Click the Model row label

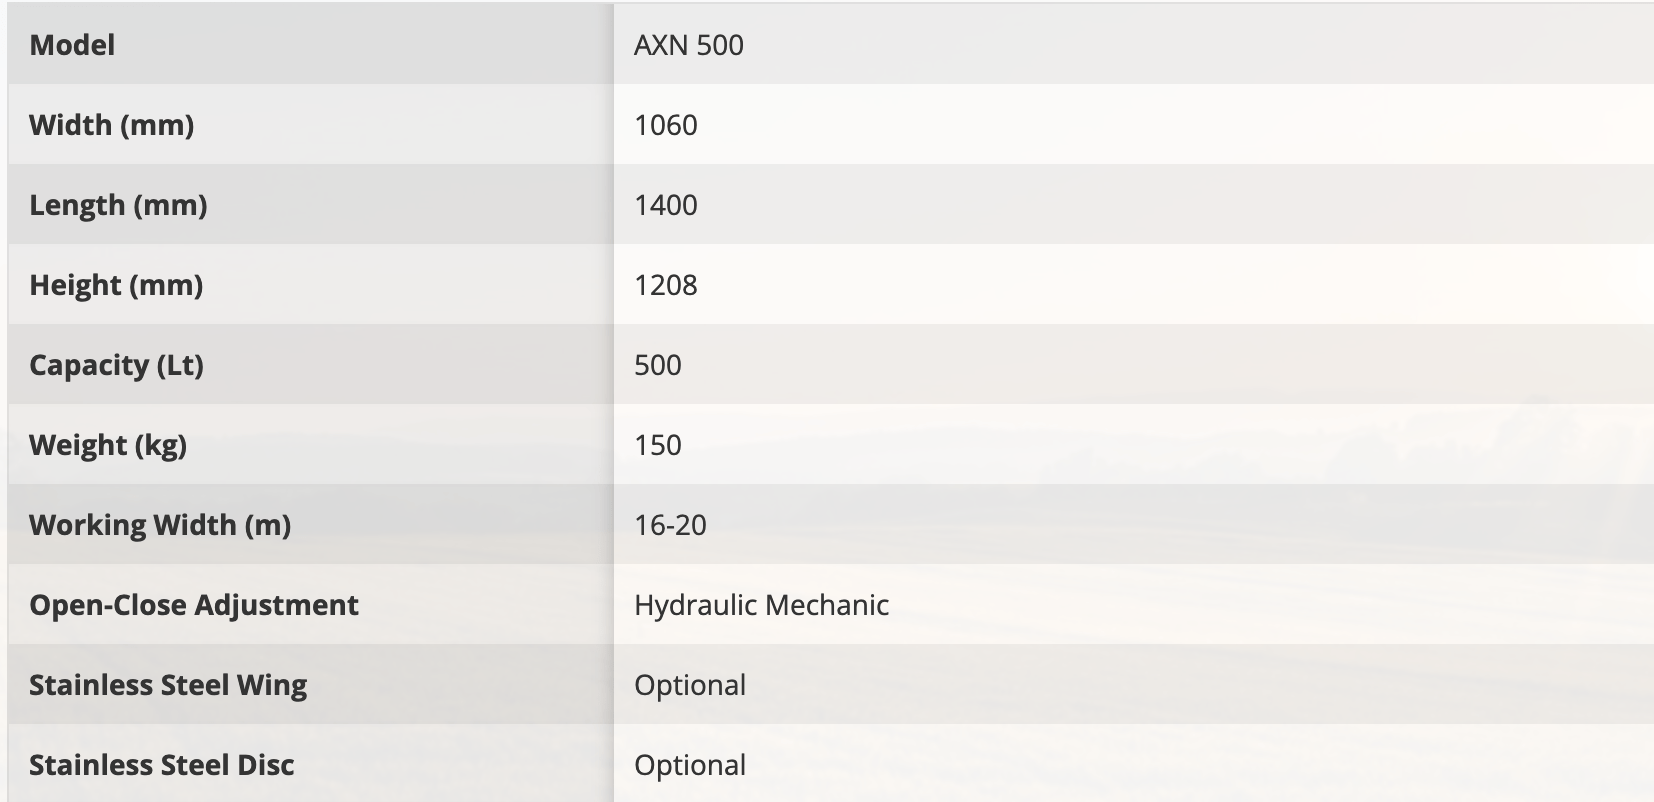72,45
